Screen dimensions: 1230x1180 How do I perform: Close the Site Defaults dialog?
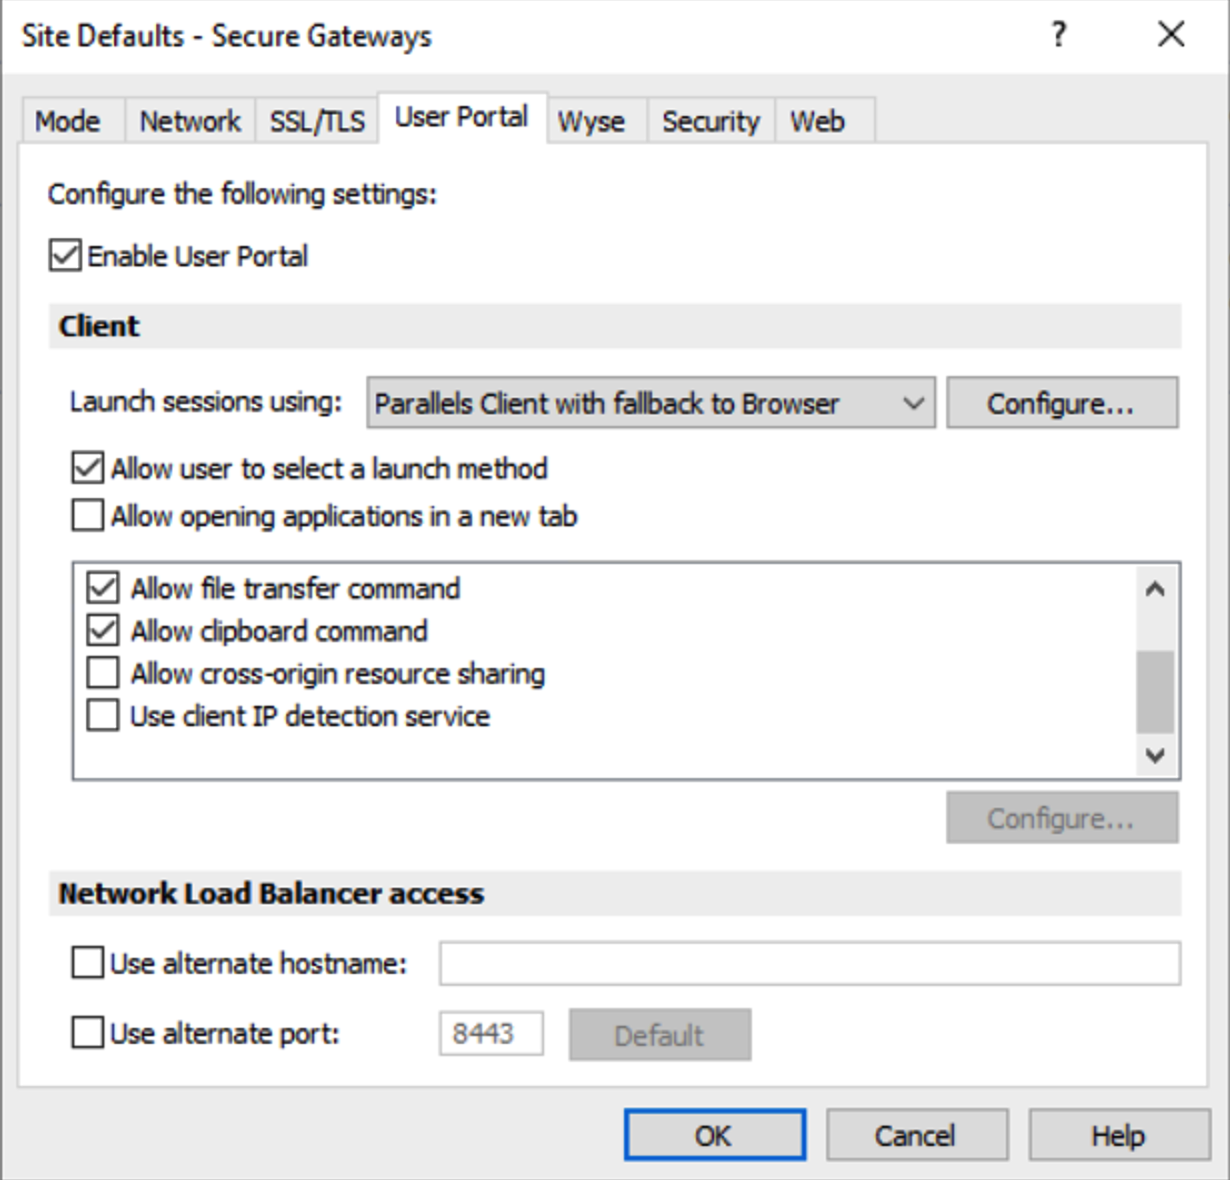coord(1170,35)
